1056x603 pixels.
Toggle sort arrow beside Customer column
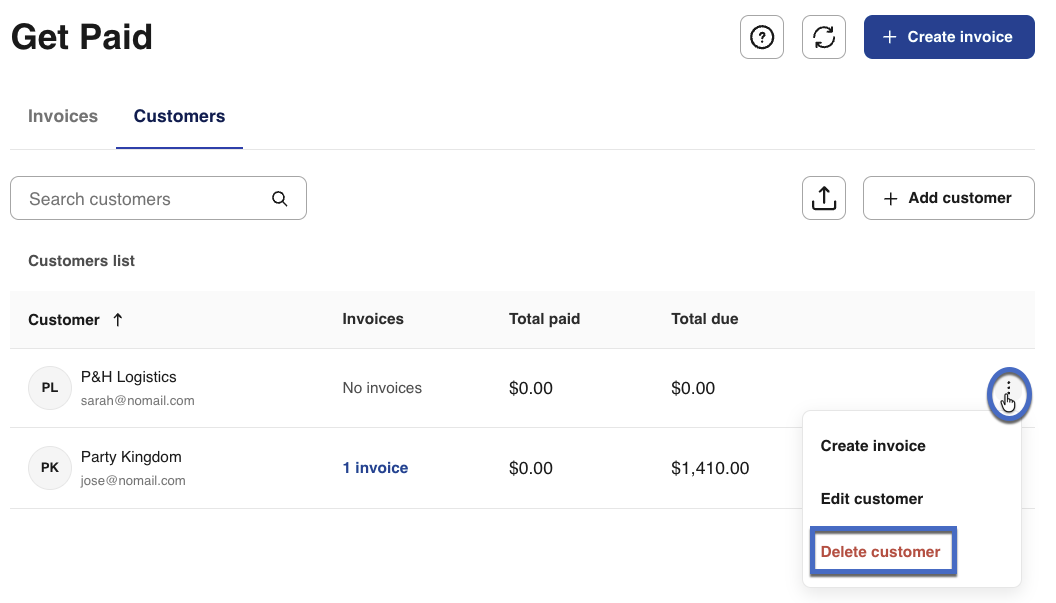click(x=118, y=320)
